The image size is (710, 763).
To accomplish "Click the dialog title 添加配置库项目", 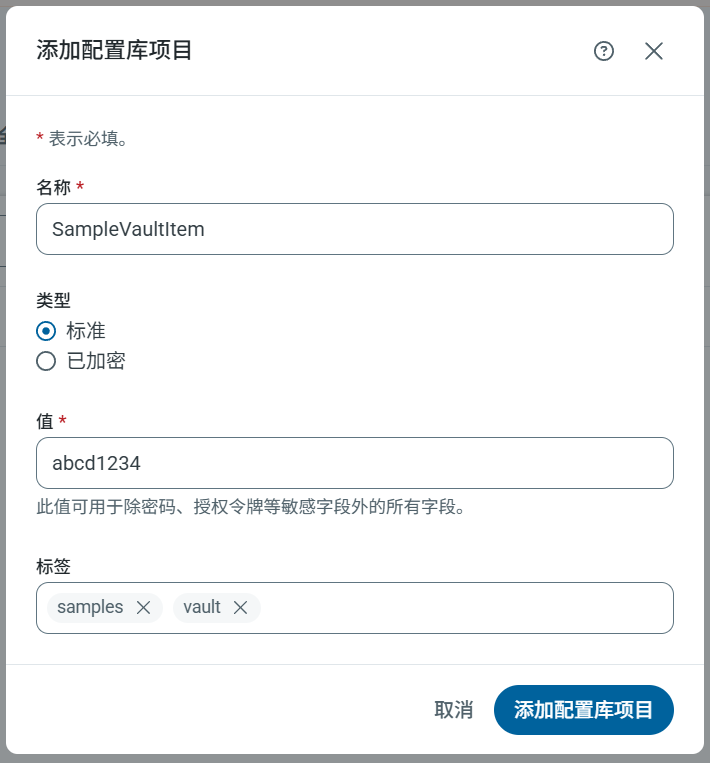I will point(114,50).
